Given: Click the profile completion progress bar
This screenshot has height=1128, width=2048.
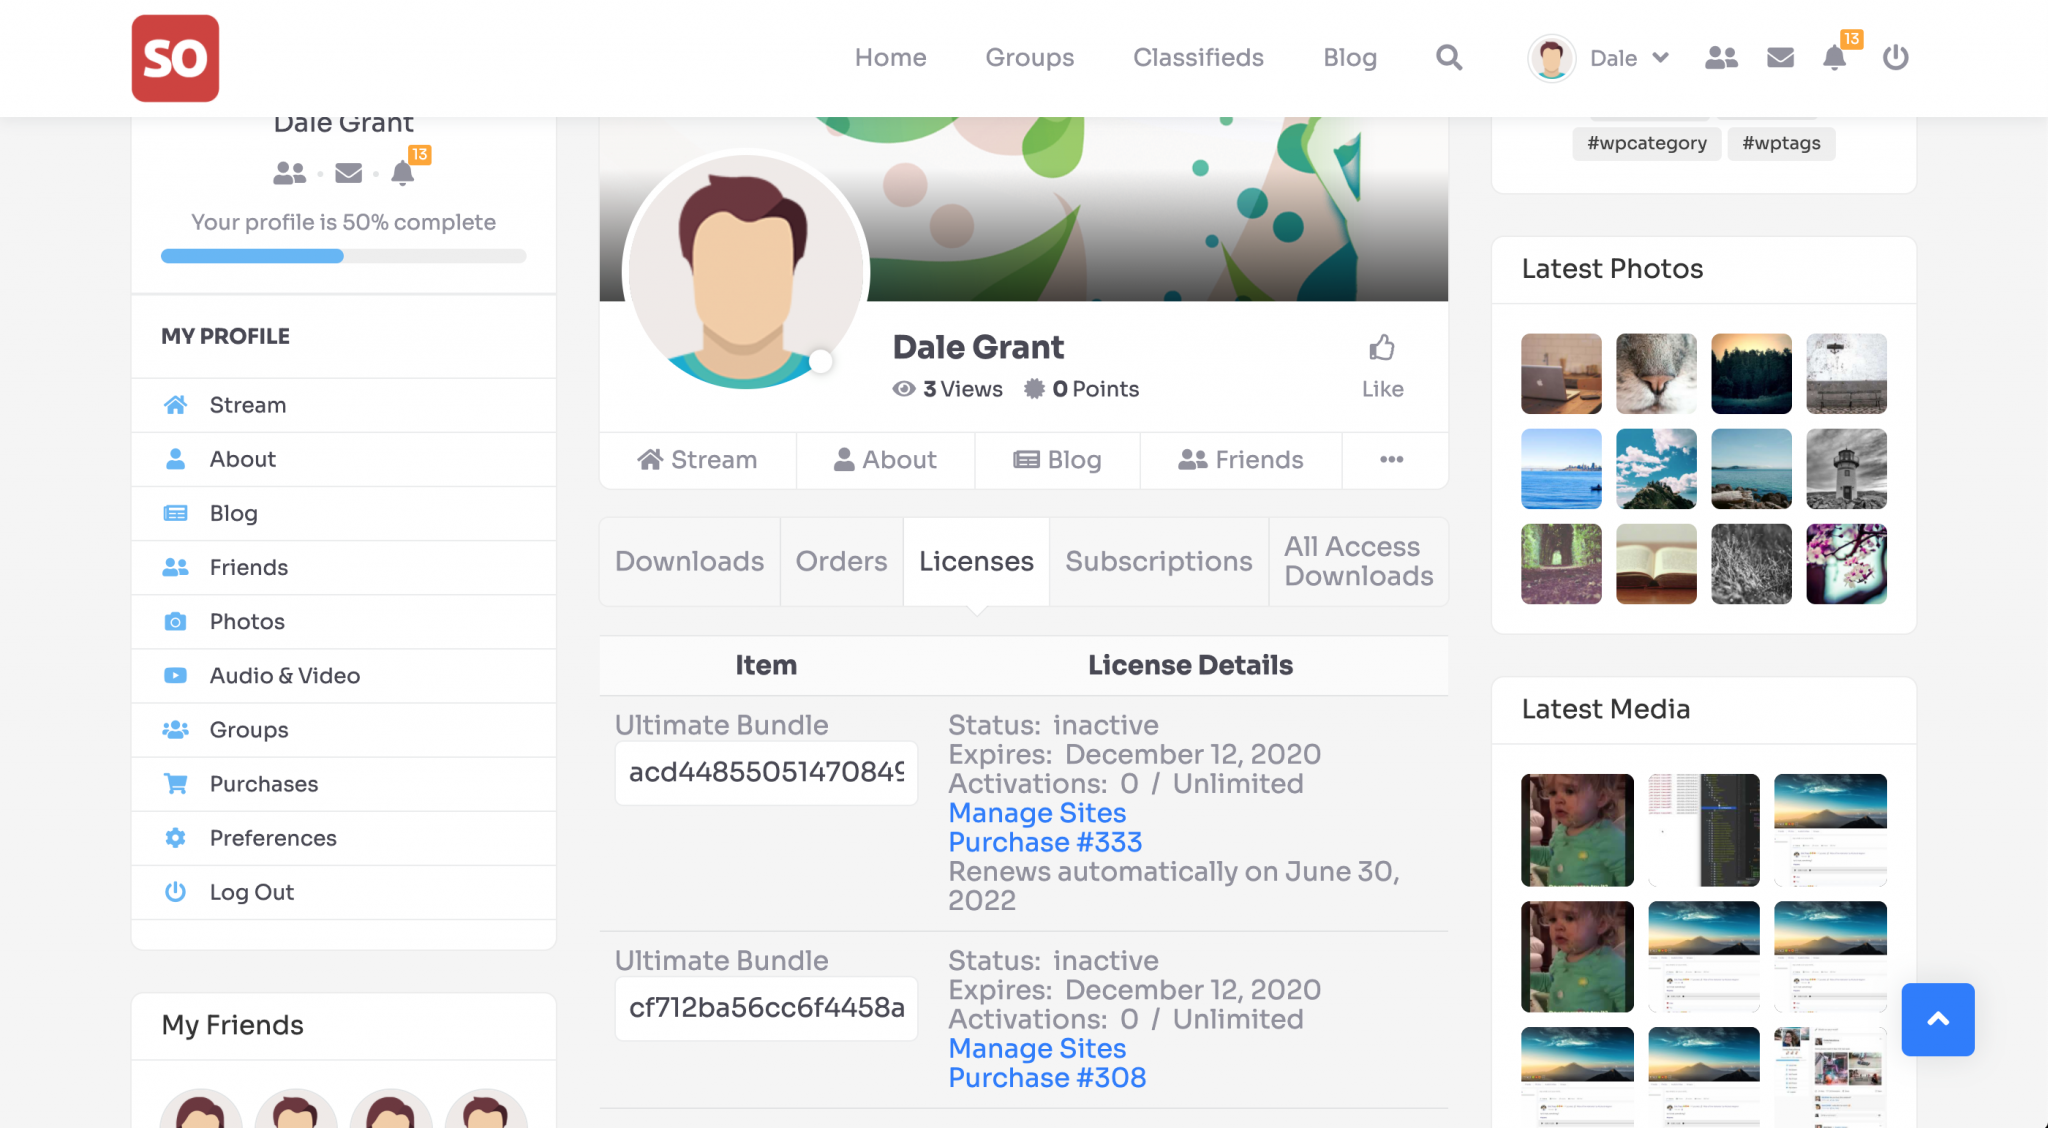Looking at the screenshot, I should click(x=342, y=256).
